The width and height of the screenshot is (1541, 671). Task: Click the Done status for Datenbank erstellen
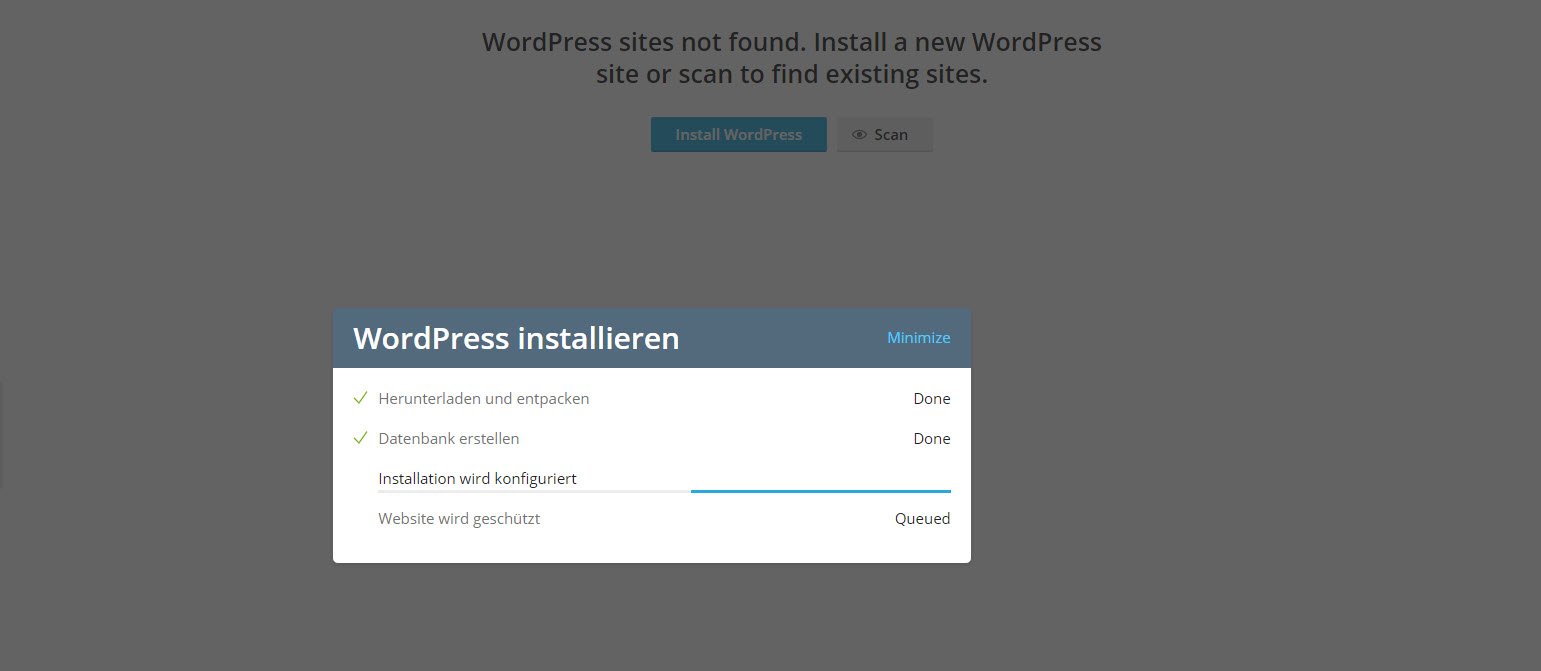click(931, 438)
